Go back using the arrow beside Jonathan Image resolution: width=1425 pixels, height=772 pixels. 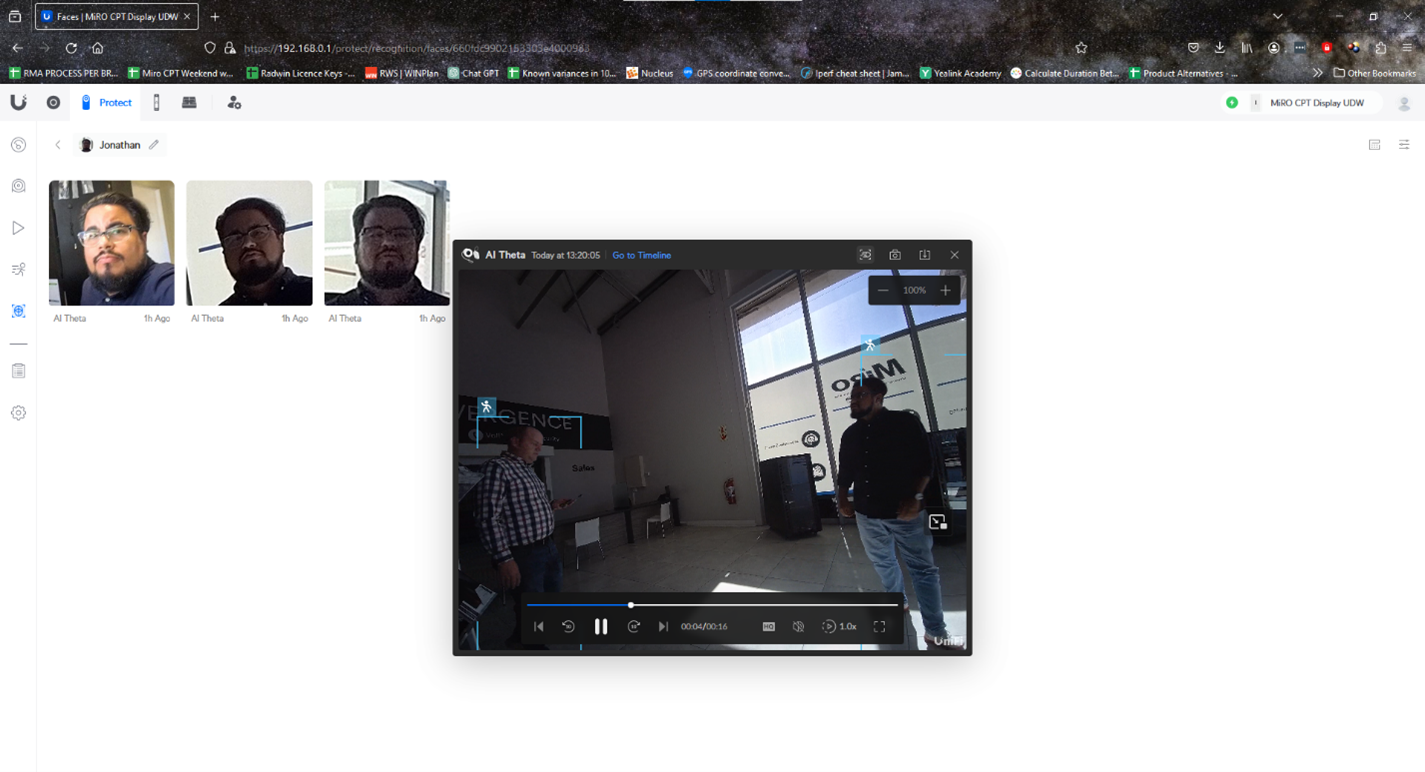pos(58,145)
